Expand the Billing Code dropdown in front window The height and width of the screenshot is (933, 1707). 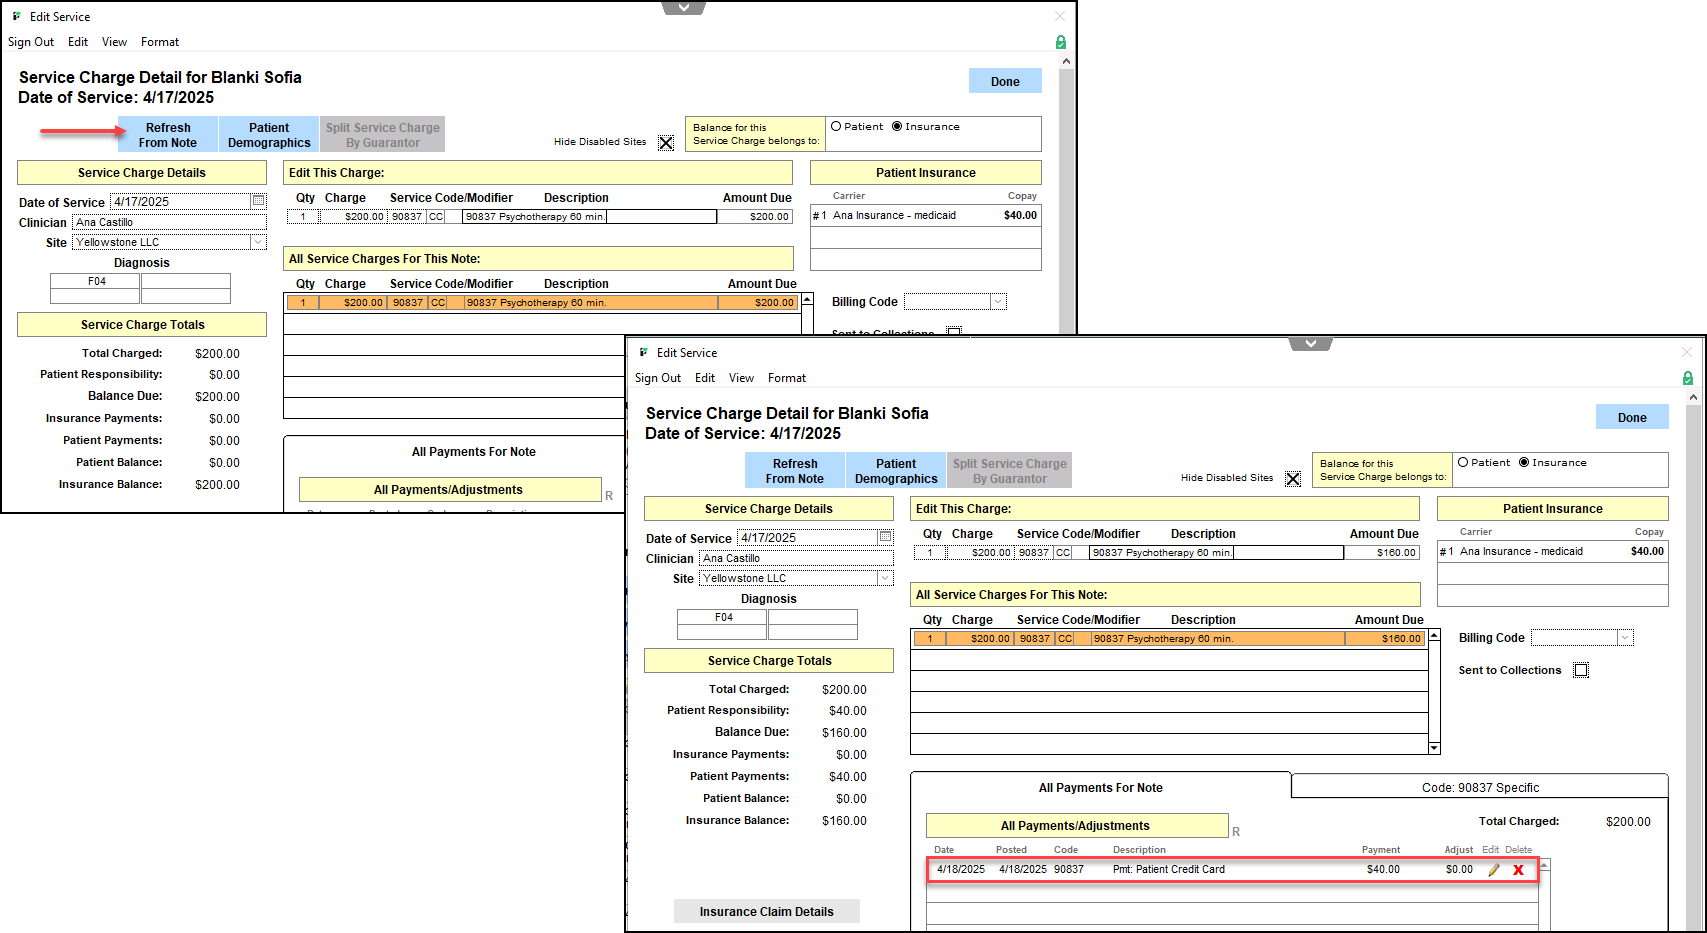(1625, 638)
